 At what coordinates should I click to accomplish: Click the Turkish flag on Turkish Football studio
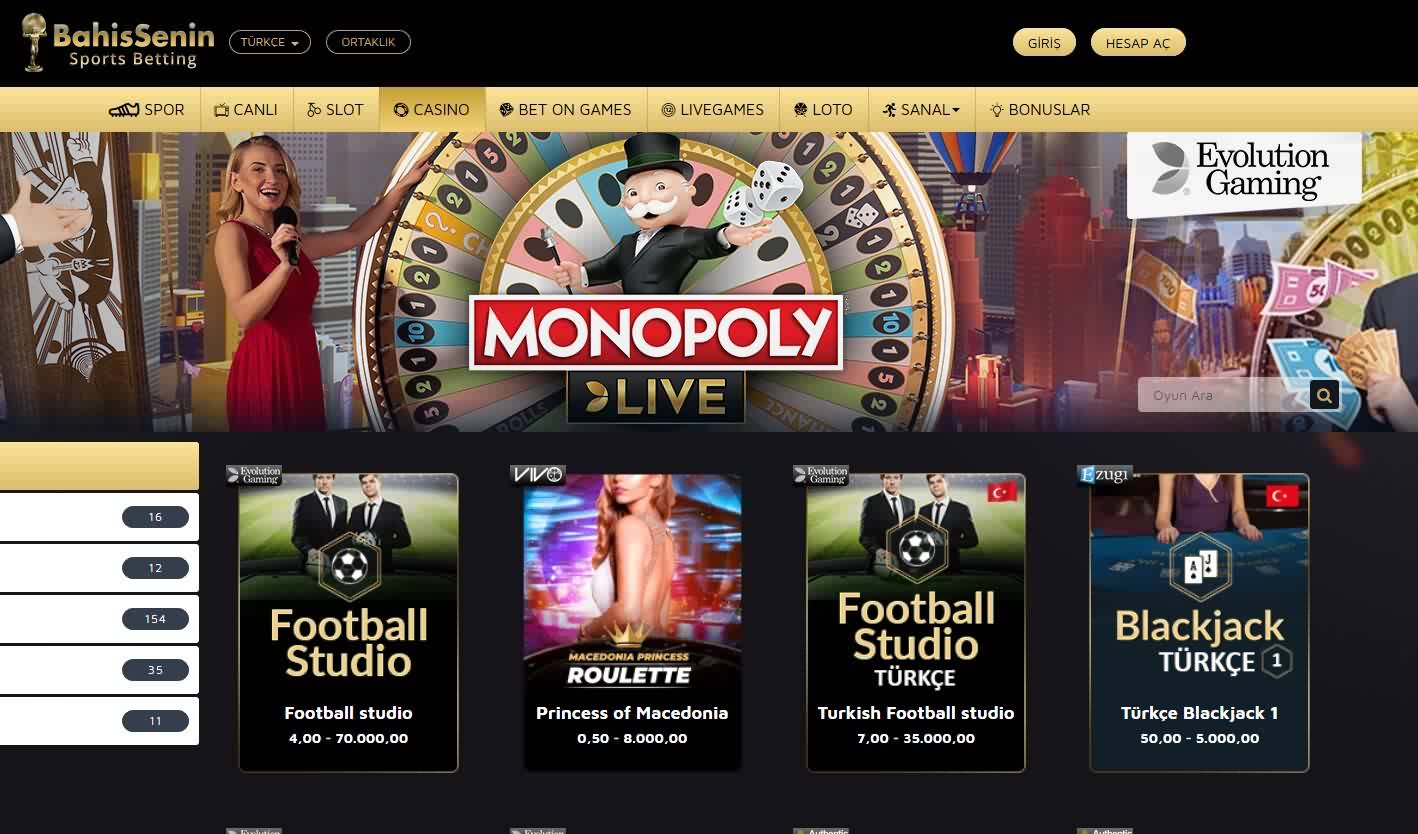pyautogui.click(x=1001, y=492)
